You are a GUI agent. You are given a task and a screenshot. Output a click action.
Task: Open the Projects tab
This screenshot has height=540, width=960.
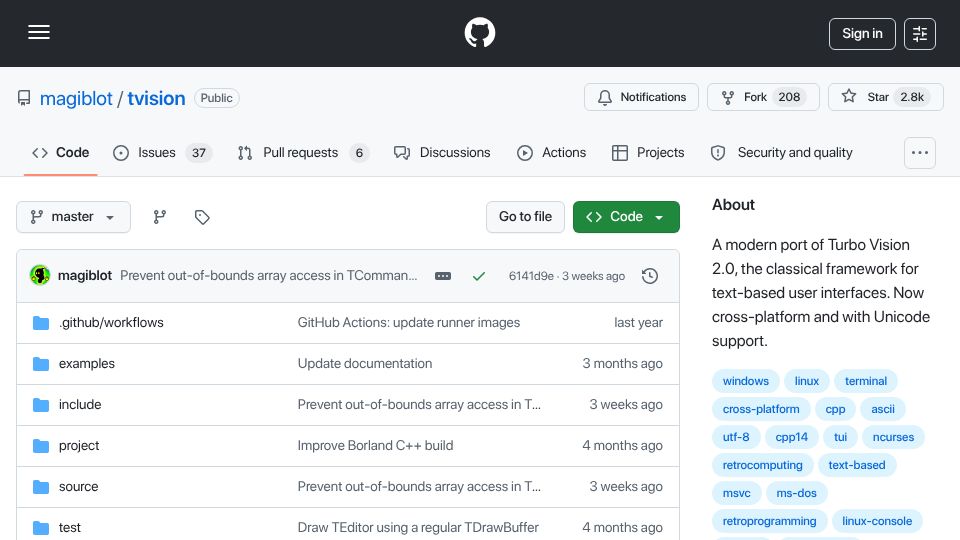648,152
